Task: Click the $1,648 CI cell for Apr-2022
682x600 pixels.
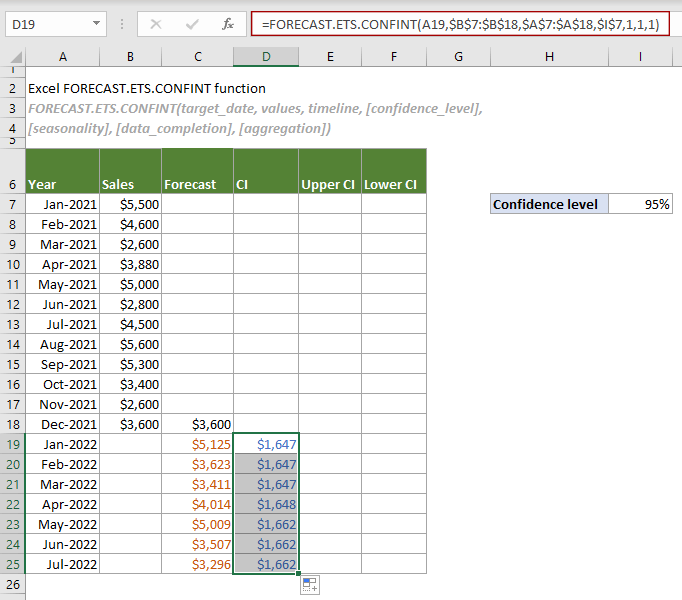Action: (265, 503)
